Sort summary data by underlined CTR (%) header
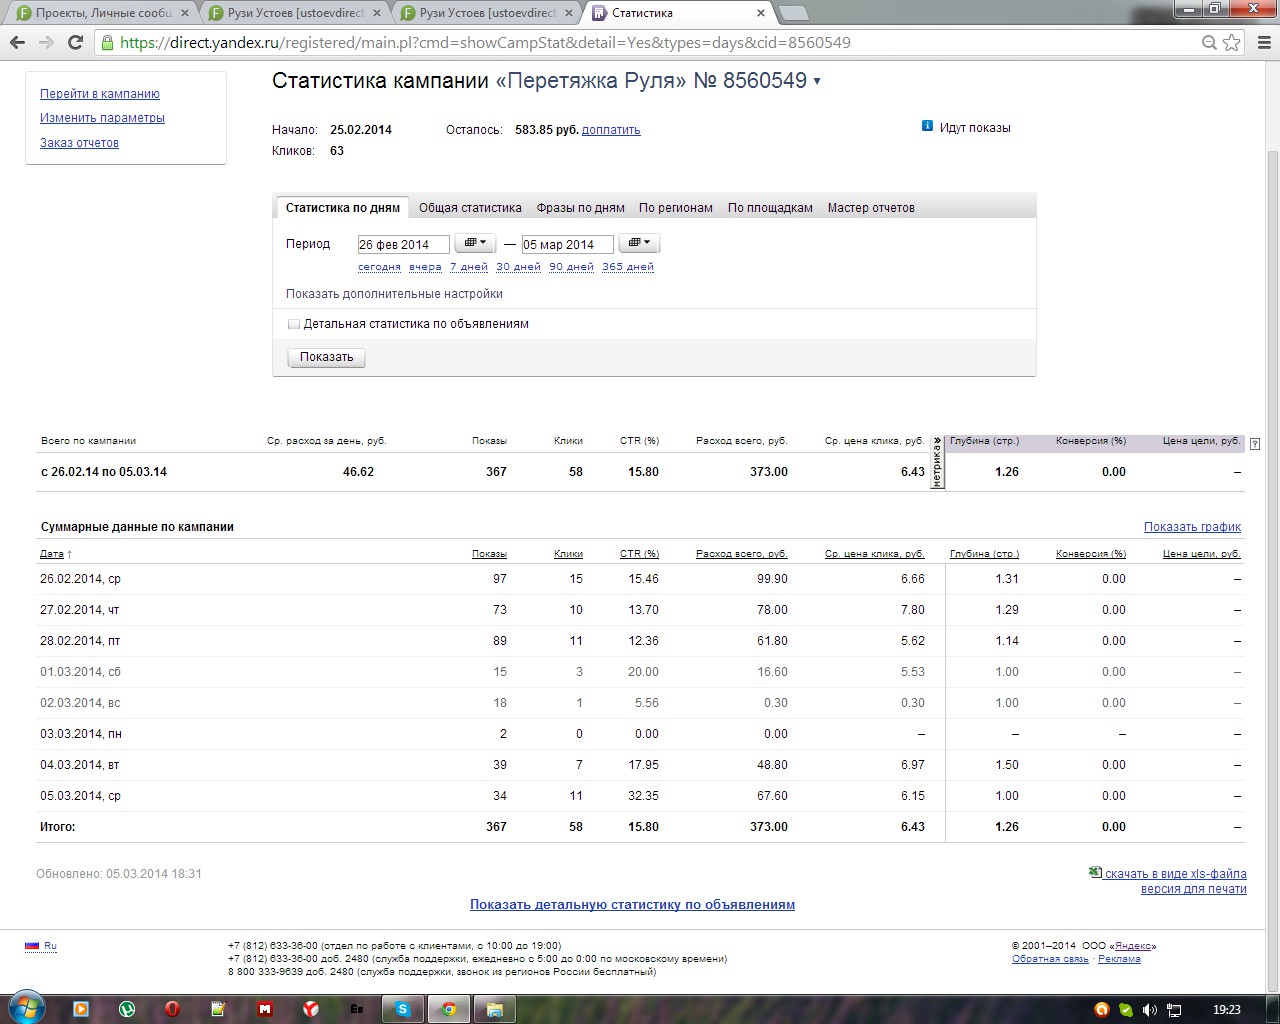Screen dimensions: 1280x1024 click(x=639, y=553)
